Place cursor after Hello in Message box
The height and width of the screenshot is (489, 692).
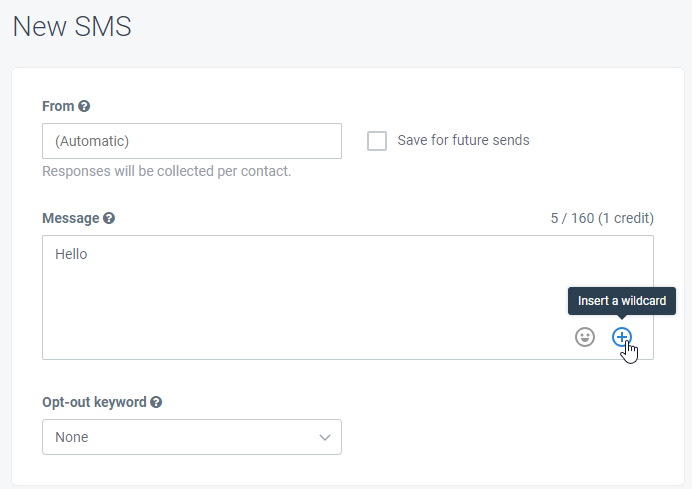tap(88, 254)
